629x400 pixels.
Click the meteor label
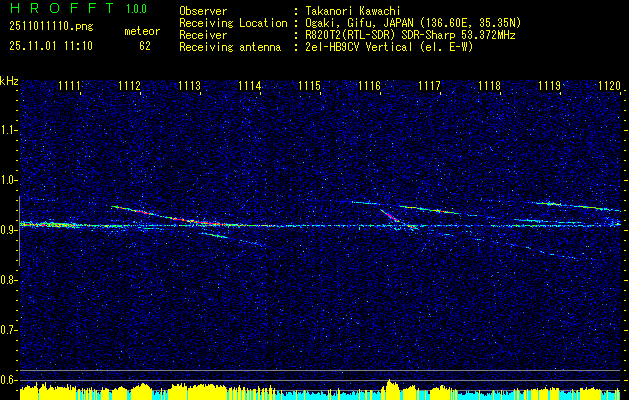[x=142, y=31]
